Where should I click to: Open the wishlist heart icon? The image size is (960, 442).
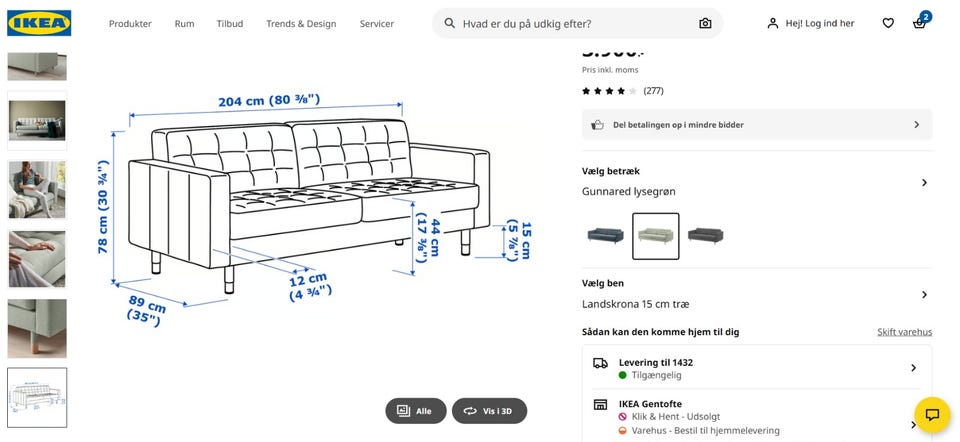[888, 23]
